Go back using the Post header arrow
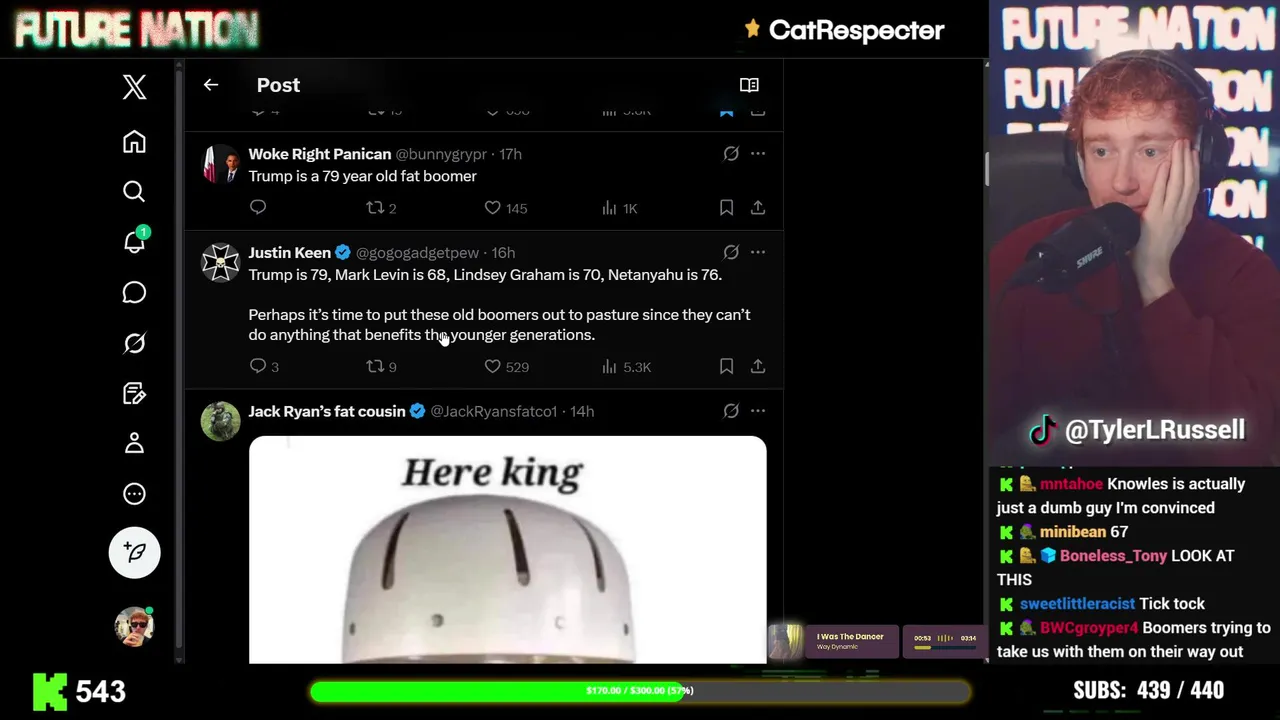The width and height of the screenshot is (1280, 720). click(211, 85)
